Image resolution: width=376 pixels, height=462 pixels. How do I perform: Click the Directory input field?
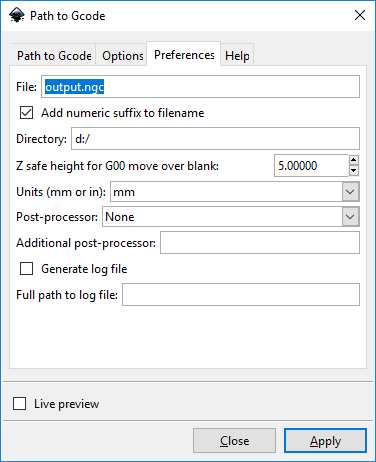215,139
